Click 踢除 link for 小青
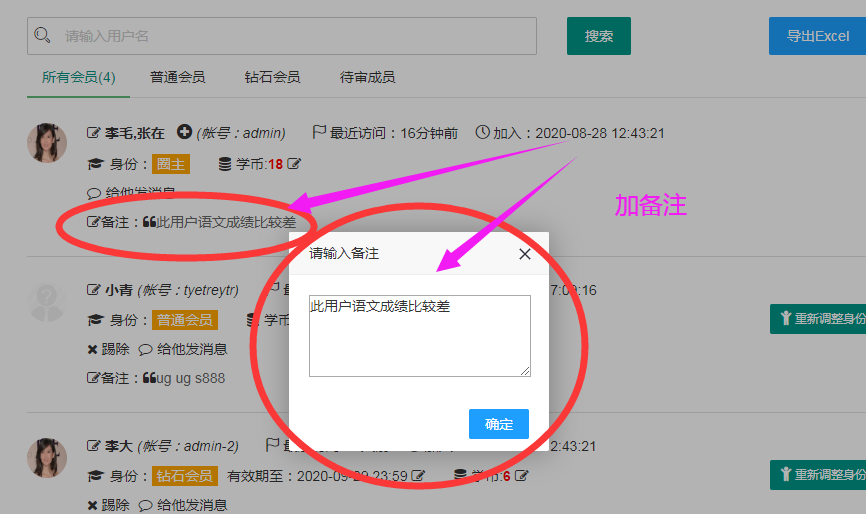This screenshot has height=514, width=866. 108,349
